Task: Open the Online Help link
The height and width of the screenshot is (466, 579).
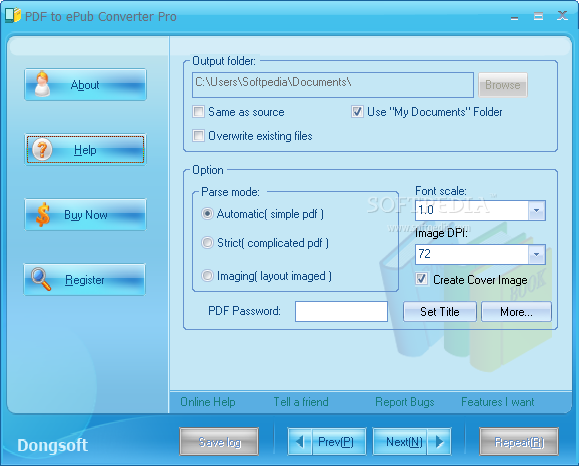Action: 208,402
